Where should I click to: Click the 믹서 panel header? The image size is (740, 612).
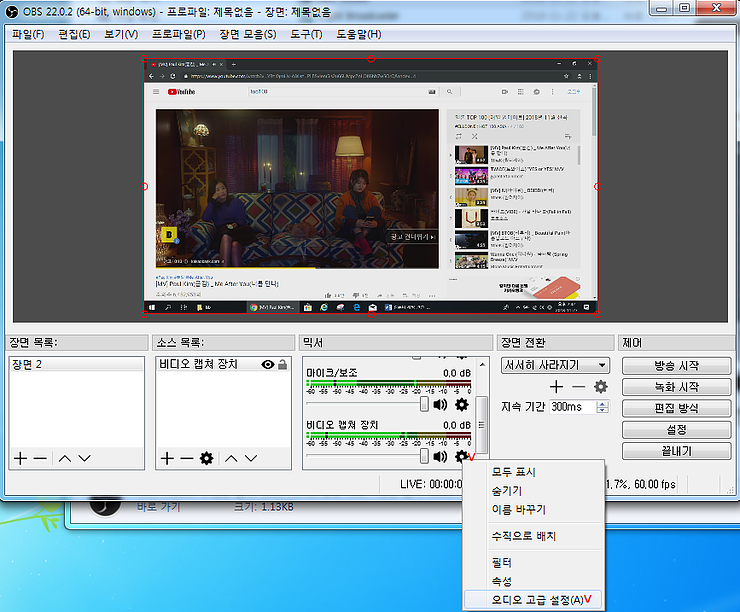pyautogui.click(x=395, y=343)
